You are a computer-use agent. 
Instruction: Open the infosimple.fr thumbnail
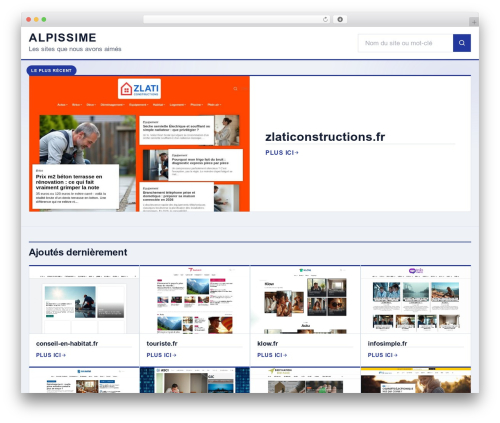tap(416, 300)
